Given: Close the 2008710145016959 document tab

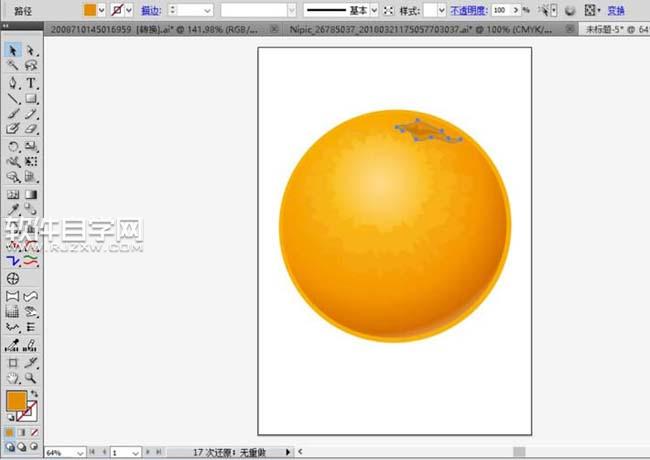Looking at the screenshot, I should point(274,29).
